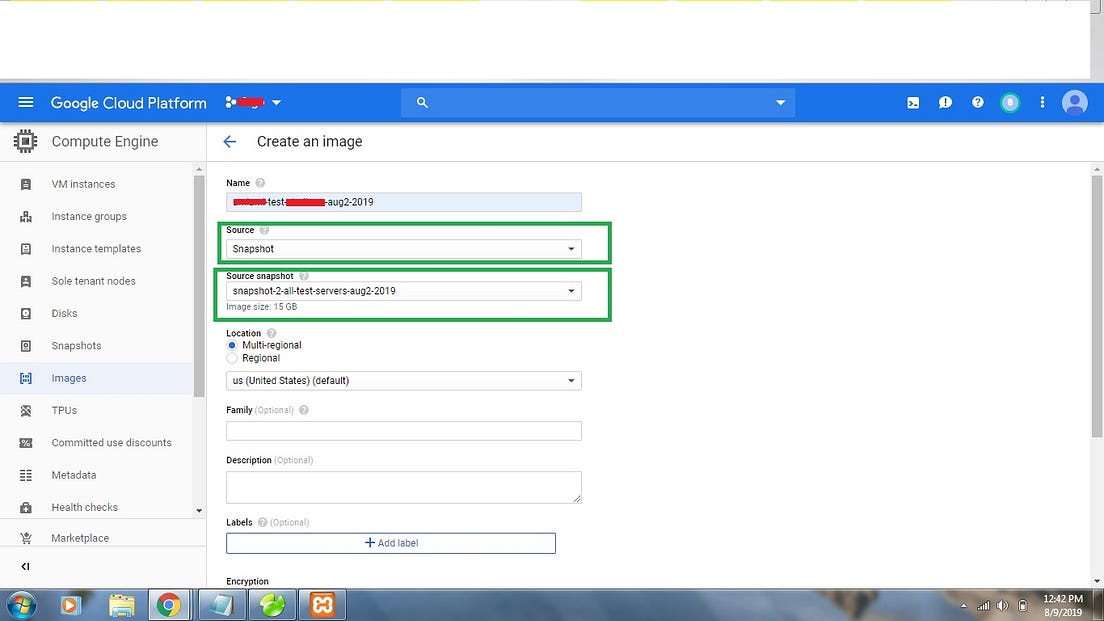Open the Marketplace from the sidebar

pos(80,538)
